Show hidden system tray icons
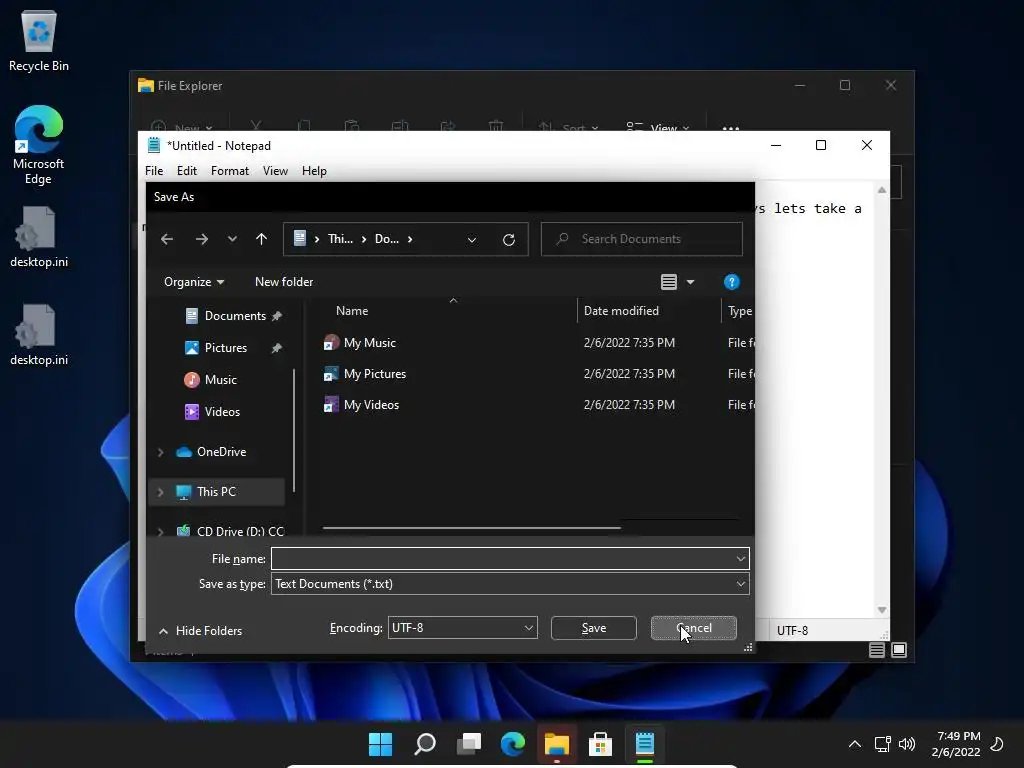 [x=855, y=744]
